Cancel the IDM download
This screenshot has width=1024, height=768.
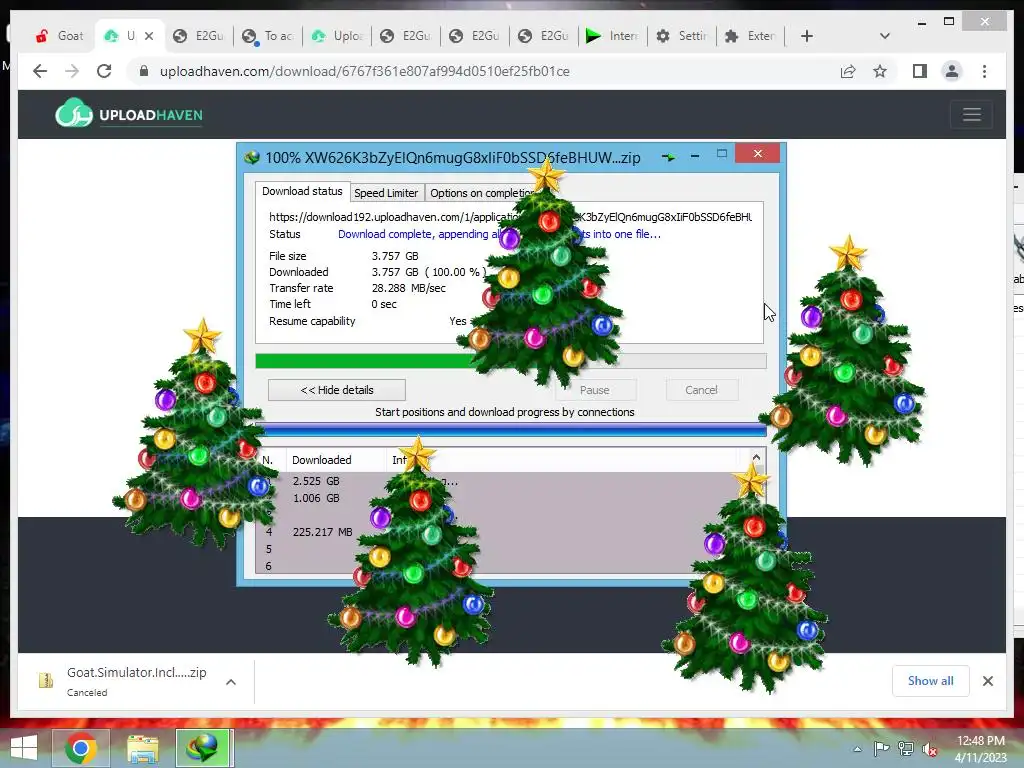pyautogui.click(x=701, y=390)
